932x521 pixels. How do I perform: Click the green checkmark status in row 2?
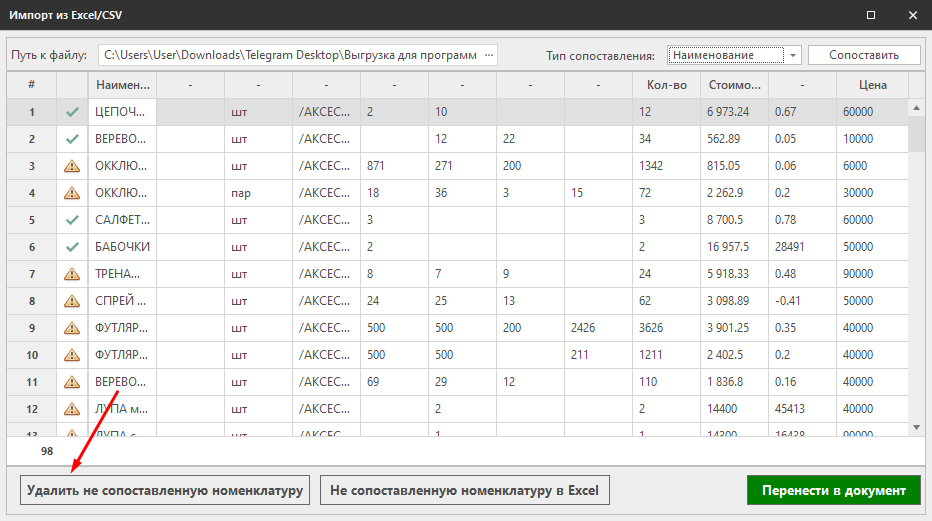tap(72, 139)
